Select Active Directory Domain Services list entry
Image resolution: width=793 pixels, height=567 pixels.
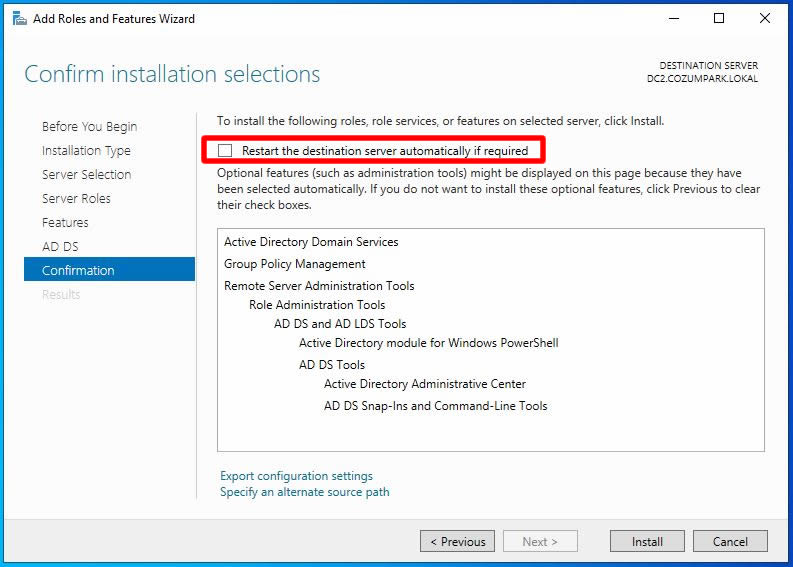[311, 242]
